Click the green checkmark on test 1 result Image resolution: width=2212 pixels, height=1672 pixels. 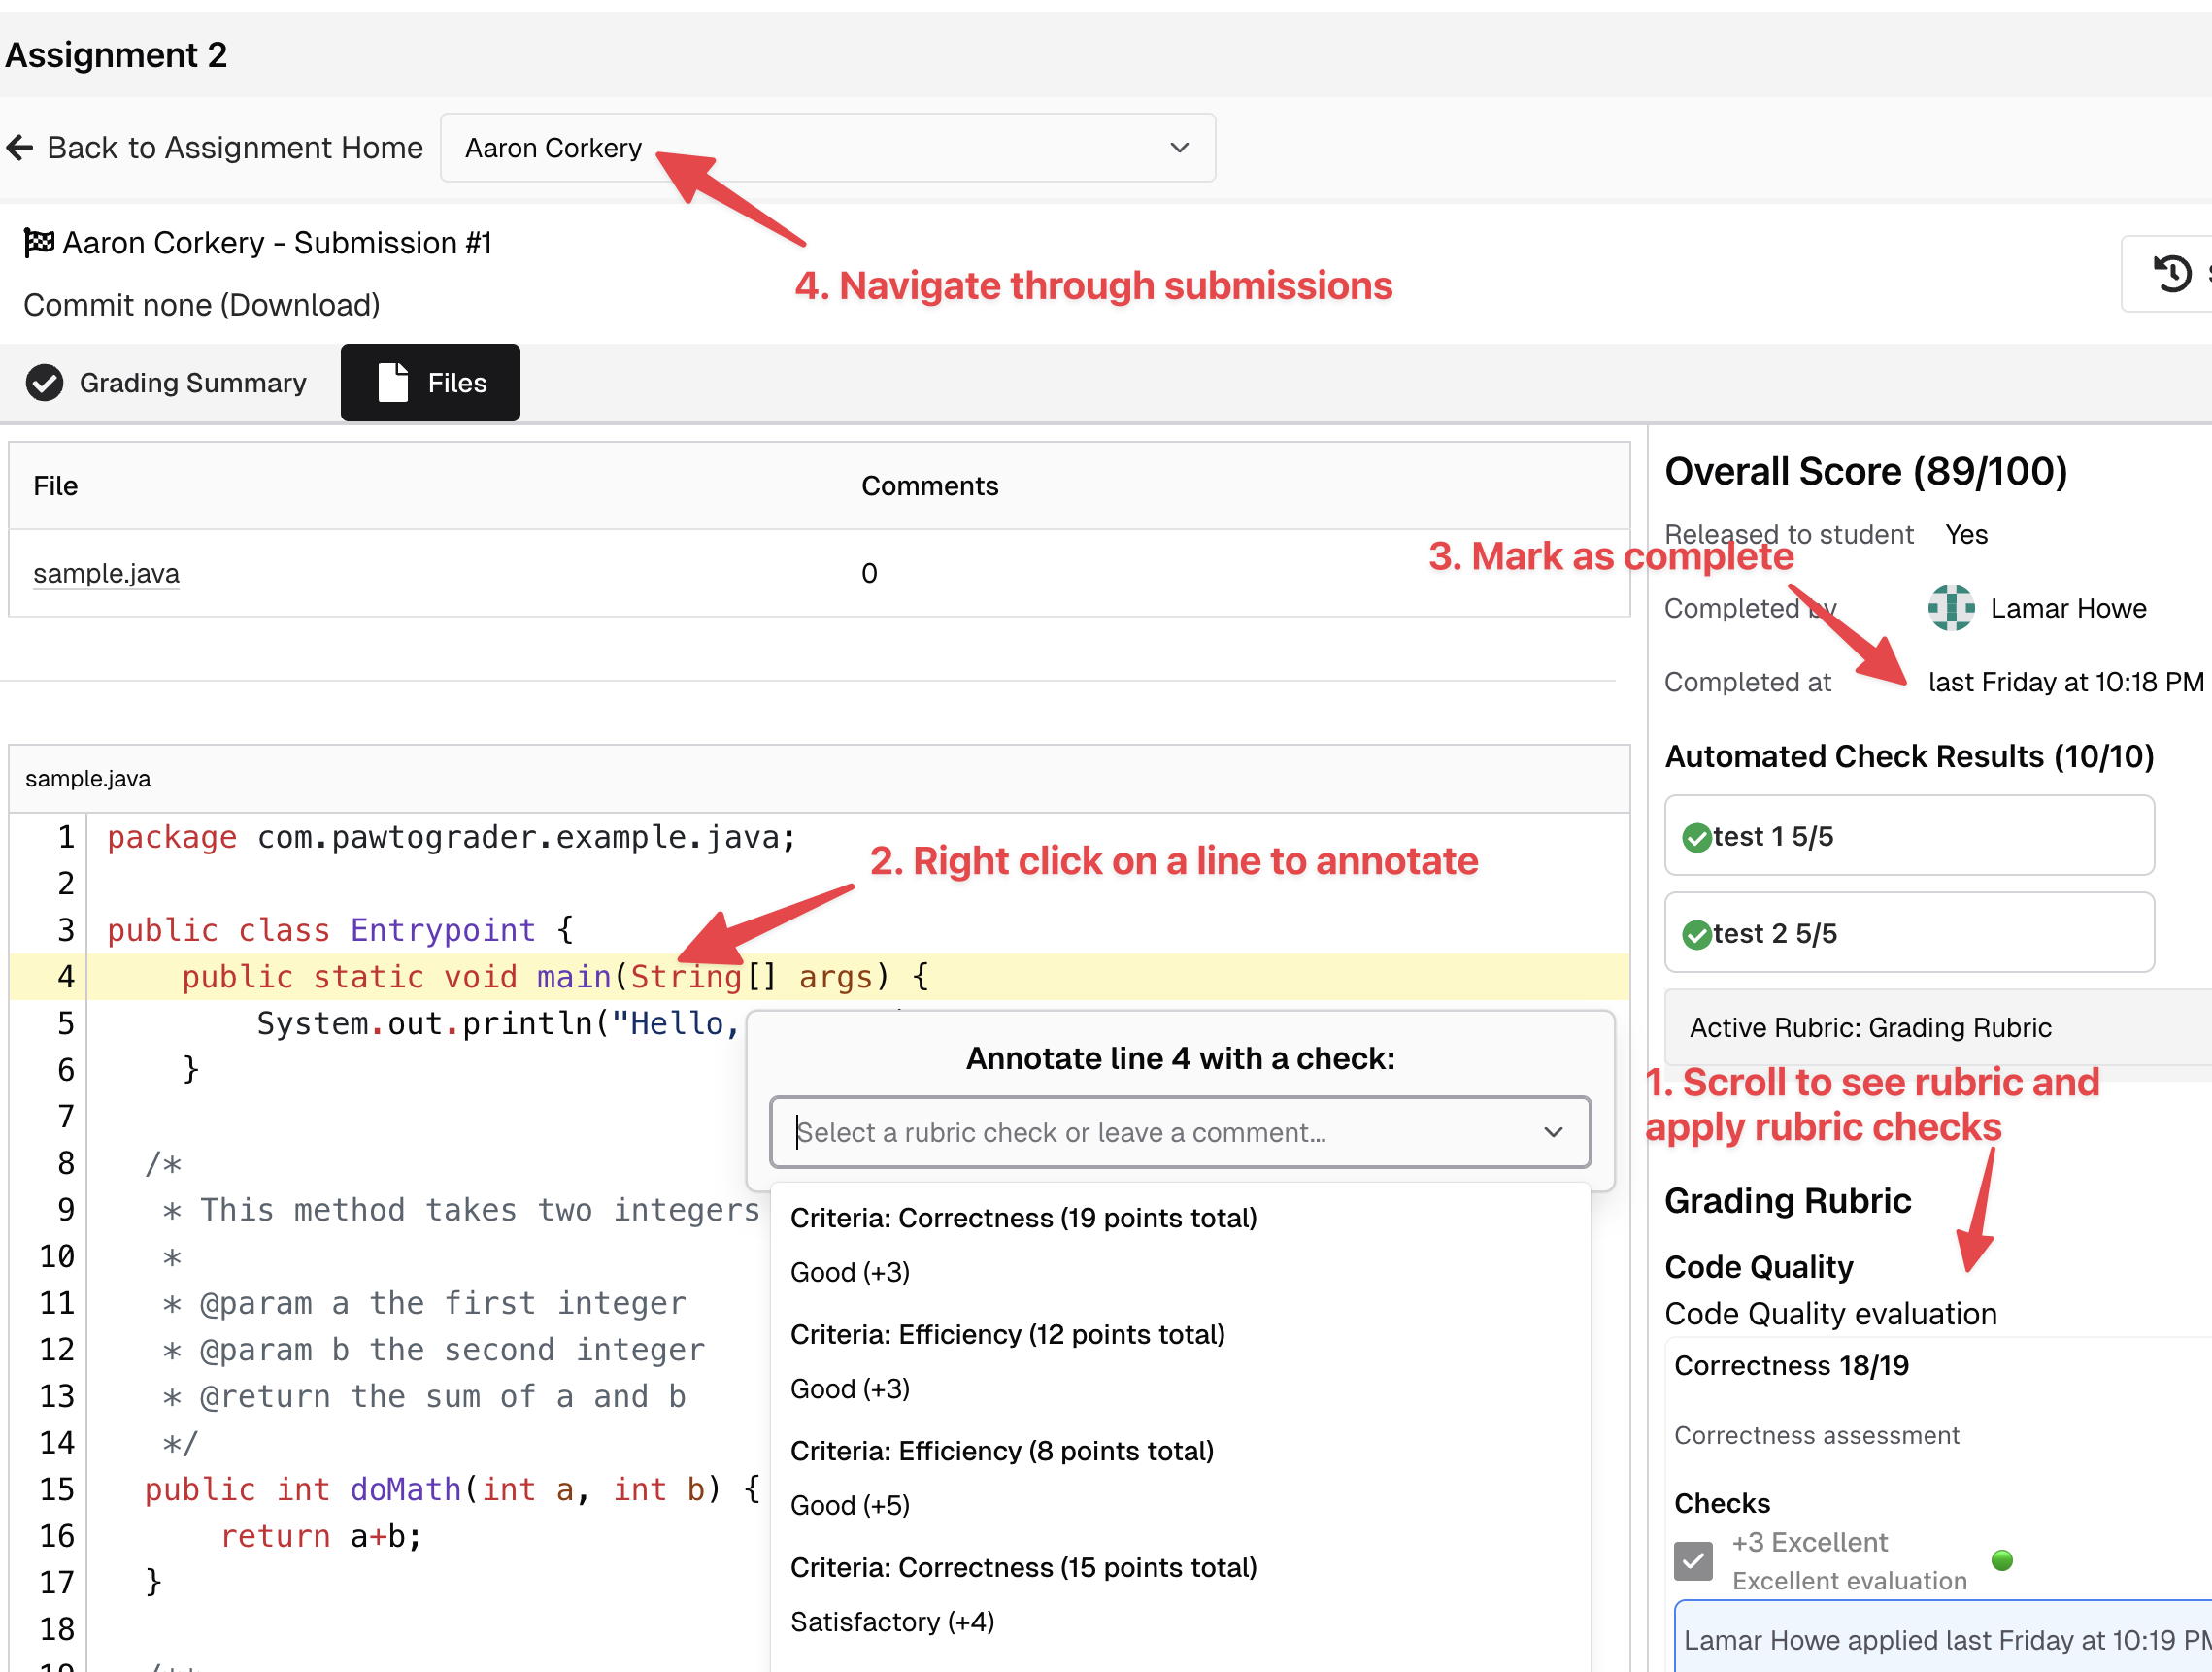pos(1697,837)
